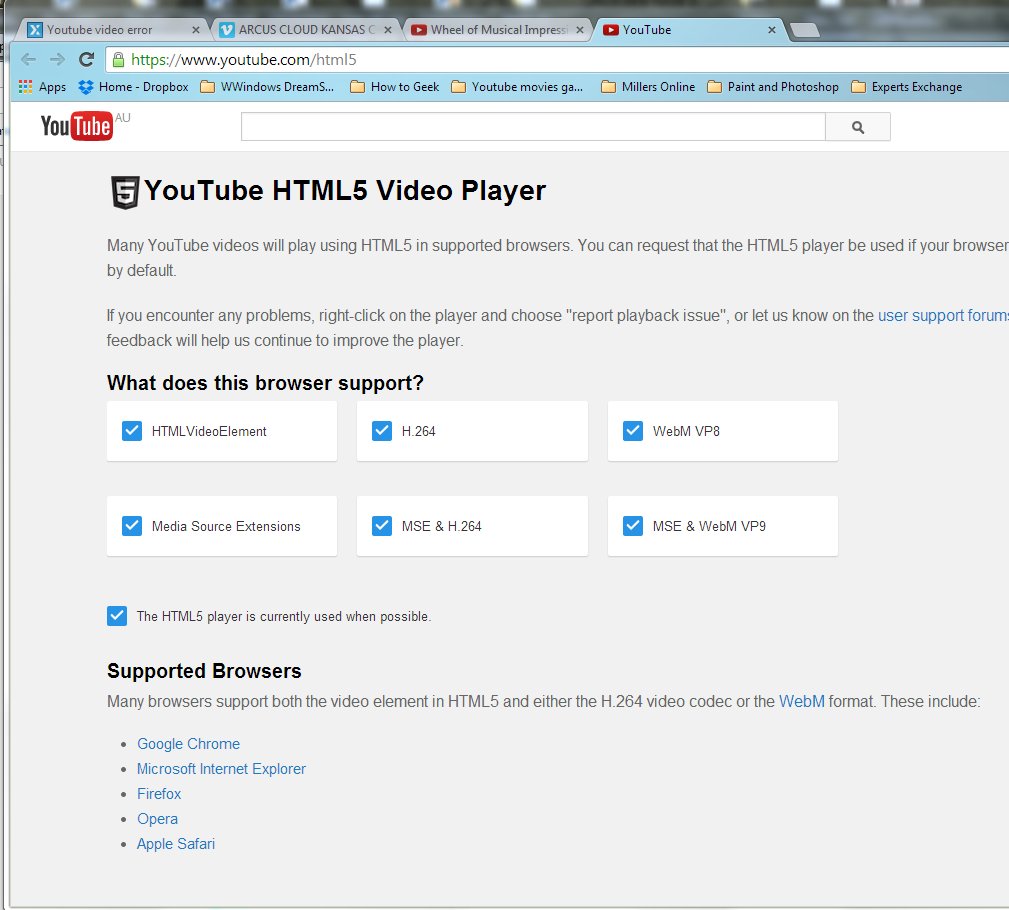Click the Media Source Extensions checkbox
1009x910 pixels.
132,526
